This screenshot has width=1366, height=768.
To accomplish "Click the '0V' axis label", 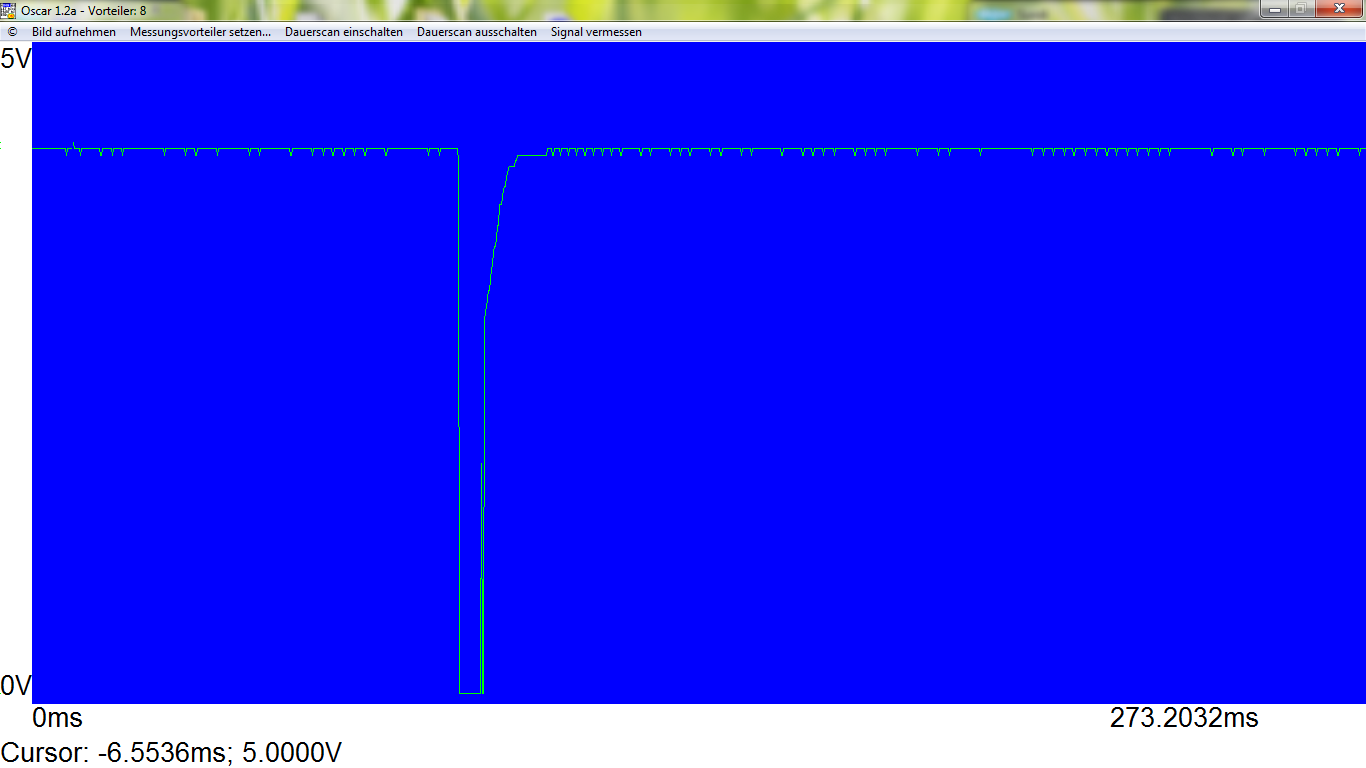I will 16,686.
